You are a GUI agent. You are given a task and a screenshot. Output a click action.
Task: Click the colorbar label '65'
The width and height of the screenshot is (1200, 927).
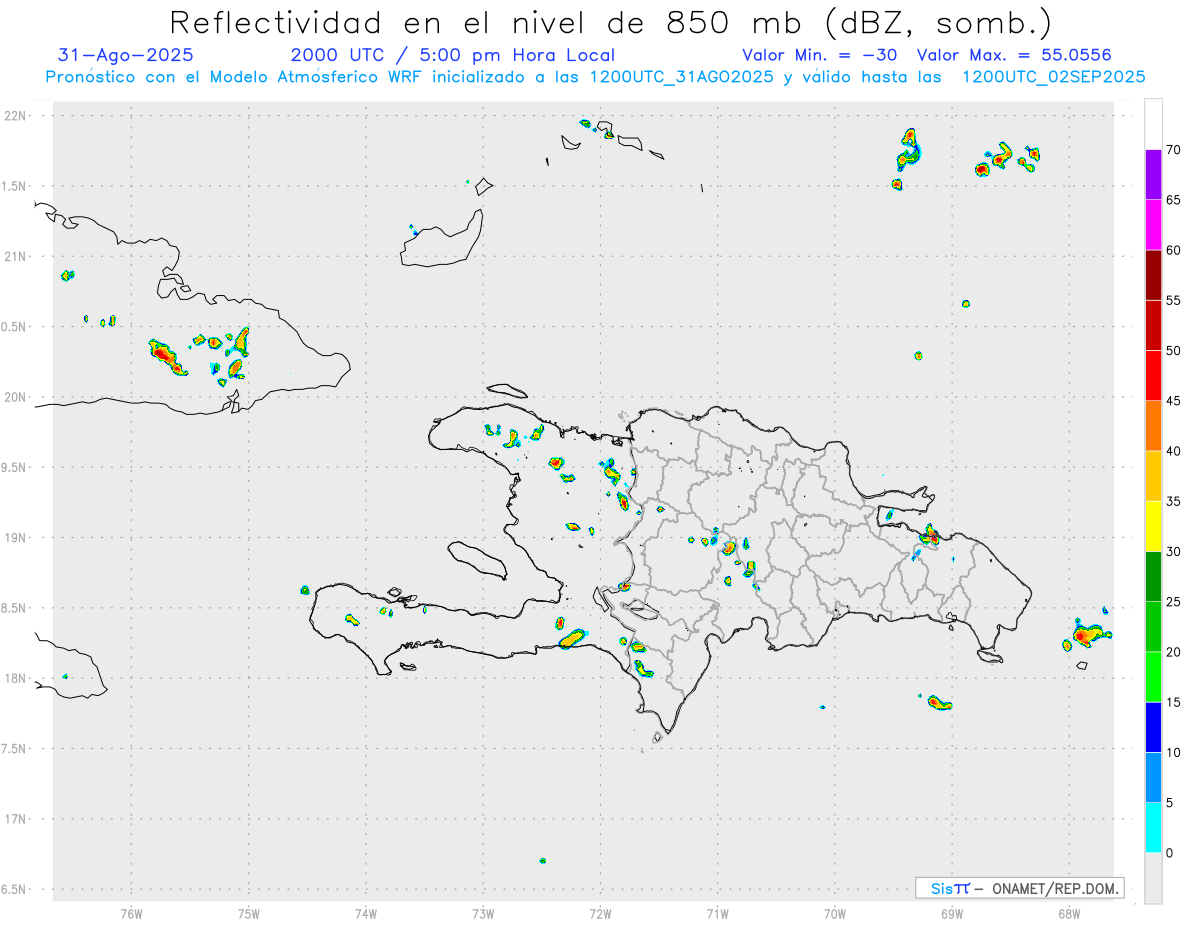coord(1174,200)
